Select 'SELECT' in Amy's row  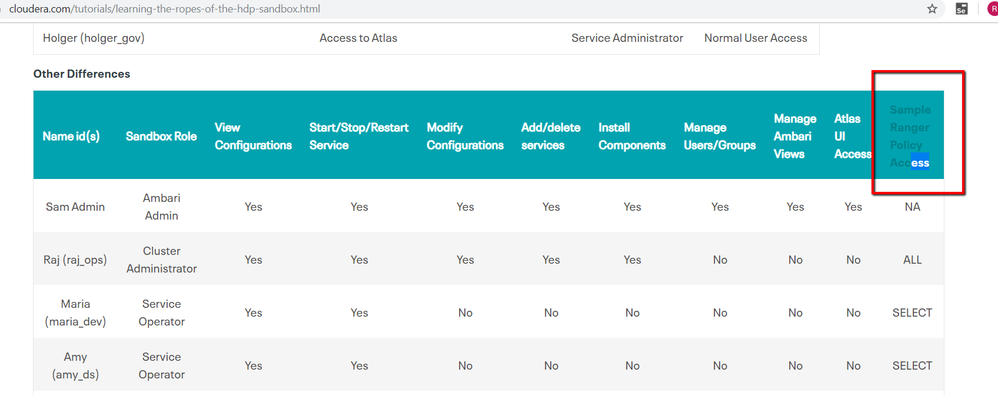(912, 365)
